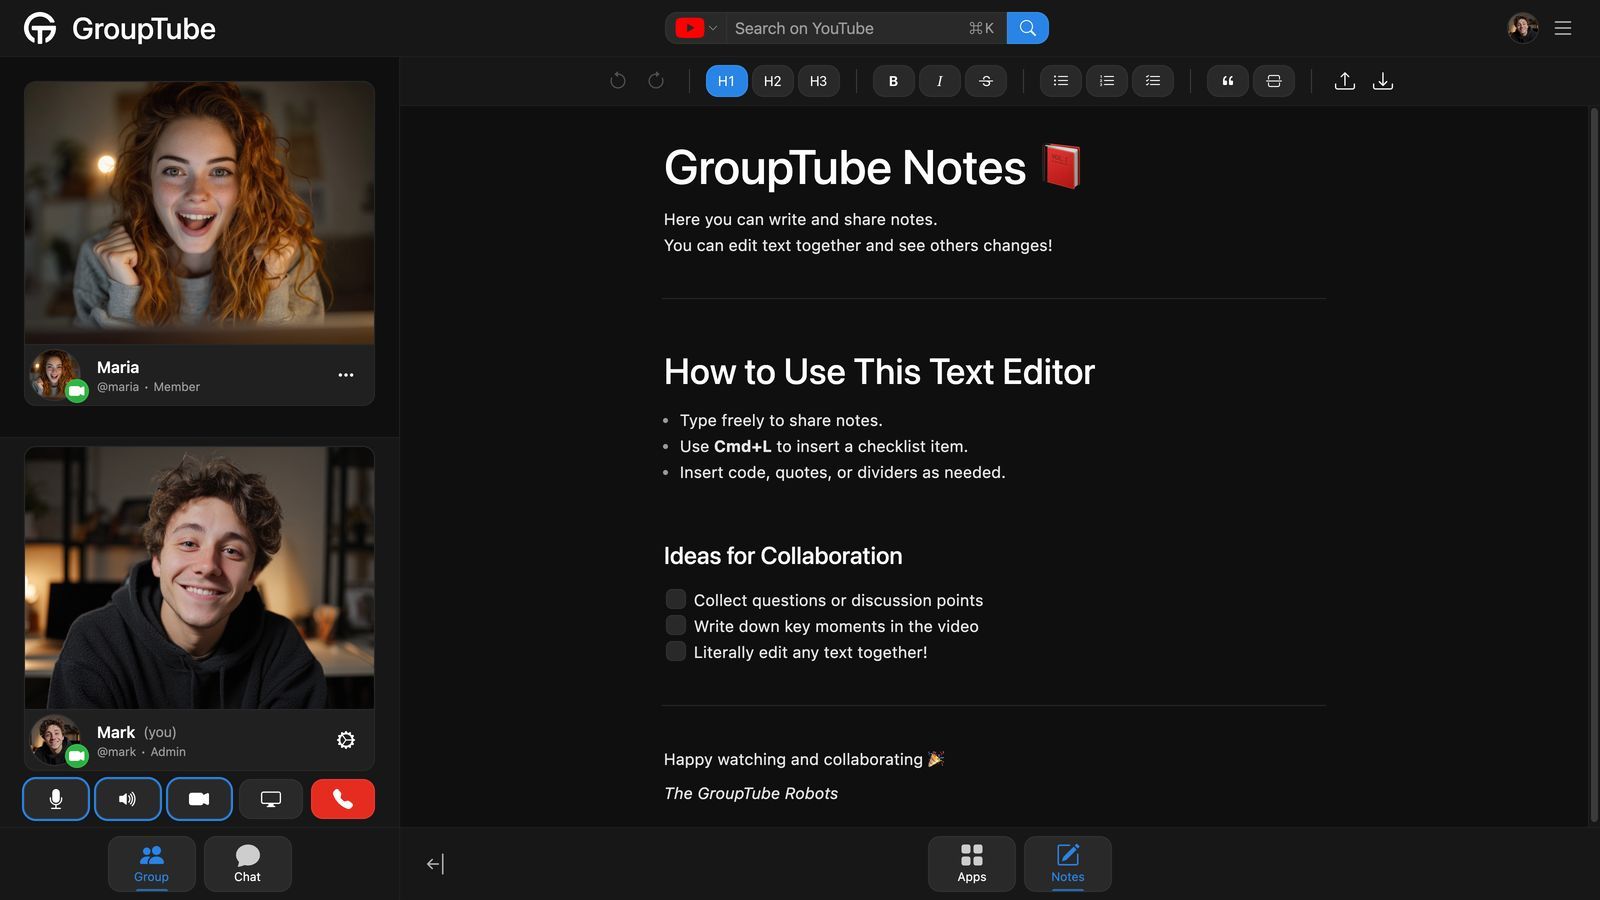
Task: Insert a numbered list
Action: pyautogui.click(x=1106, y=81)
